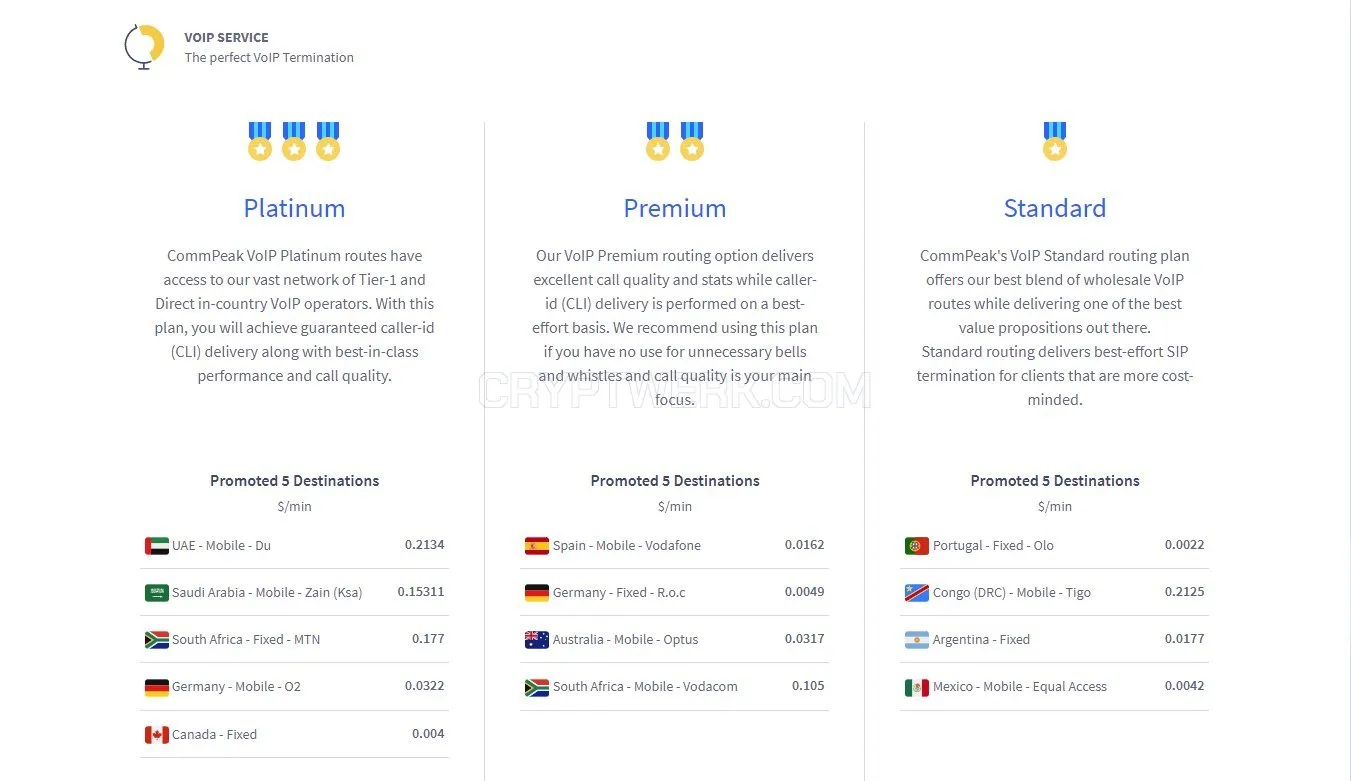The image size is (1351, 781).
Task: Open the Platinum plan heading
Action: coord(294,208)
